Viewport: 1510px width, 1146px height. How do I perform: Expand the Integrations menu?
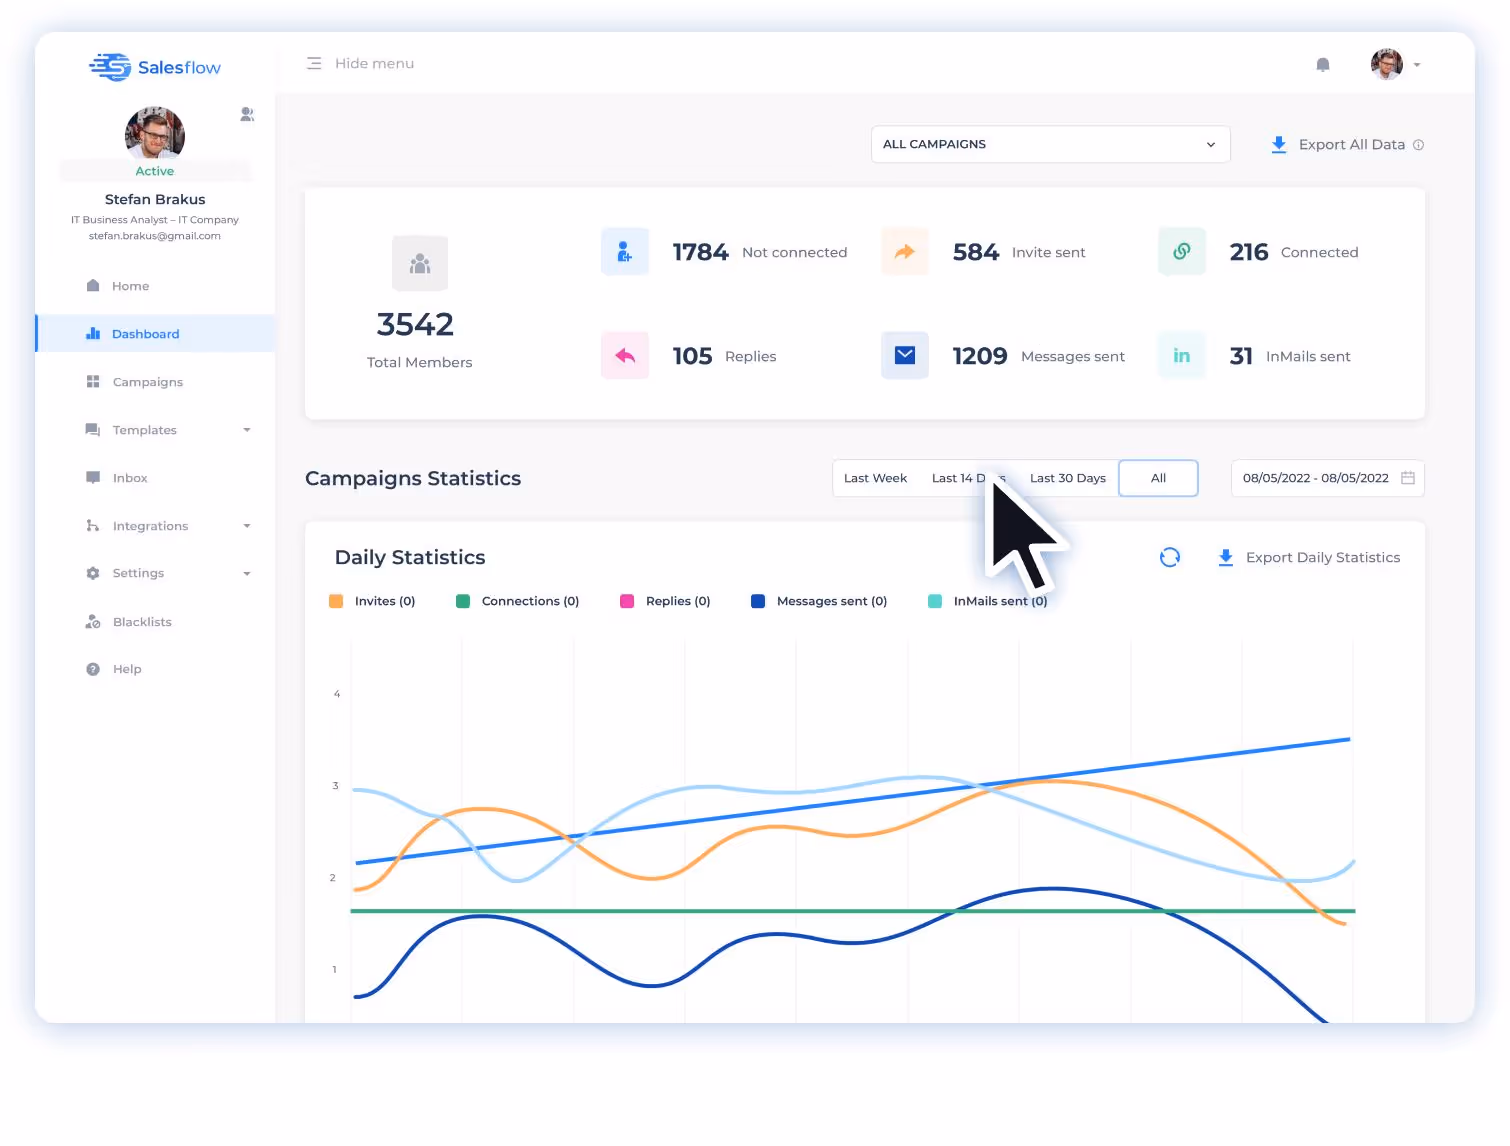tap(150, 525)
